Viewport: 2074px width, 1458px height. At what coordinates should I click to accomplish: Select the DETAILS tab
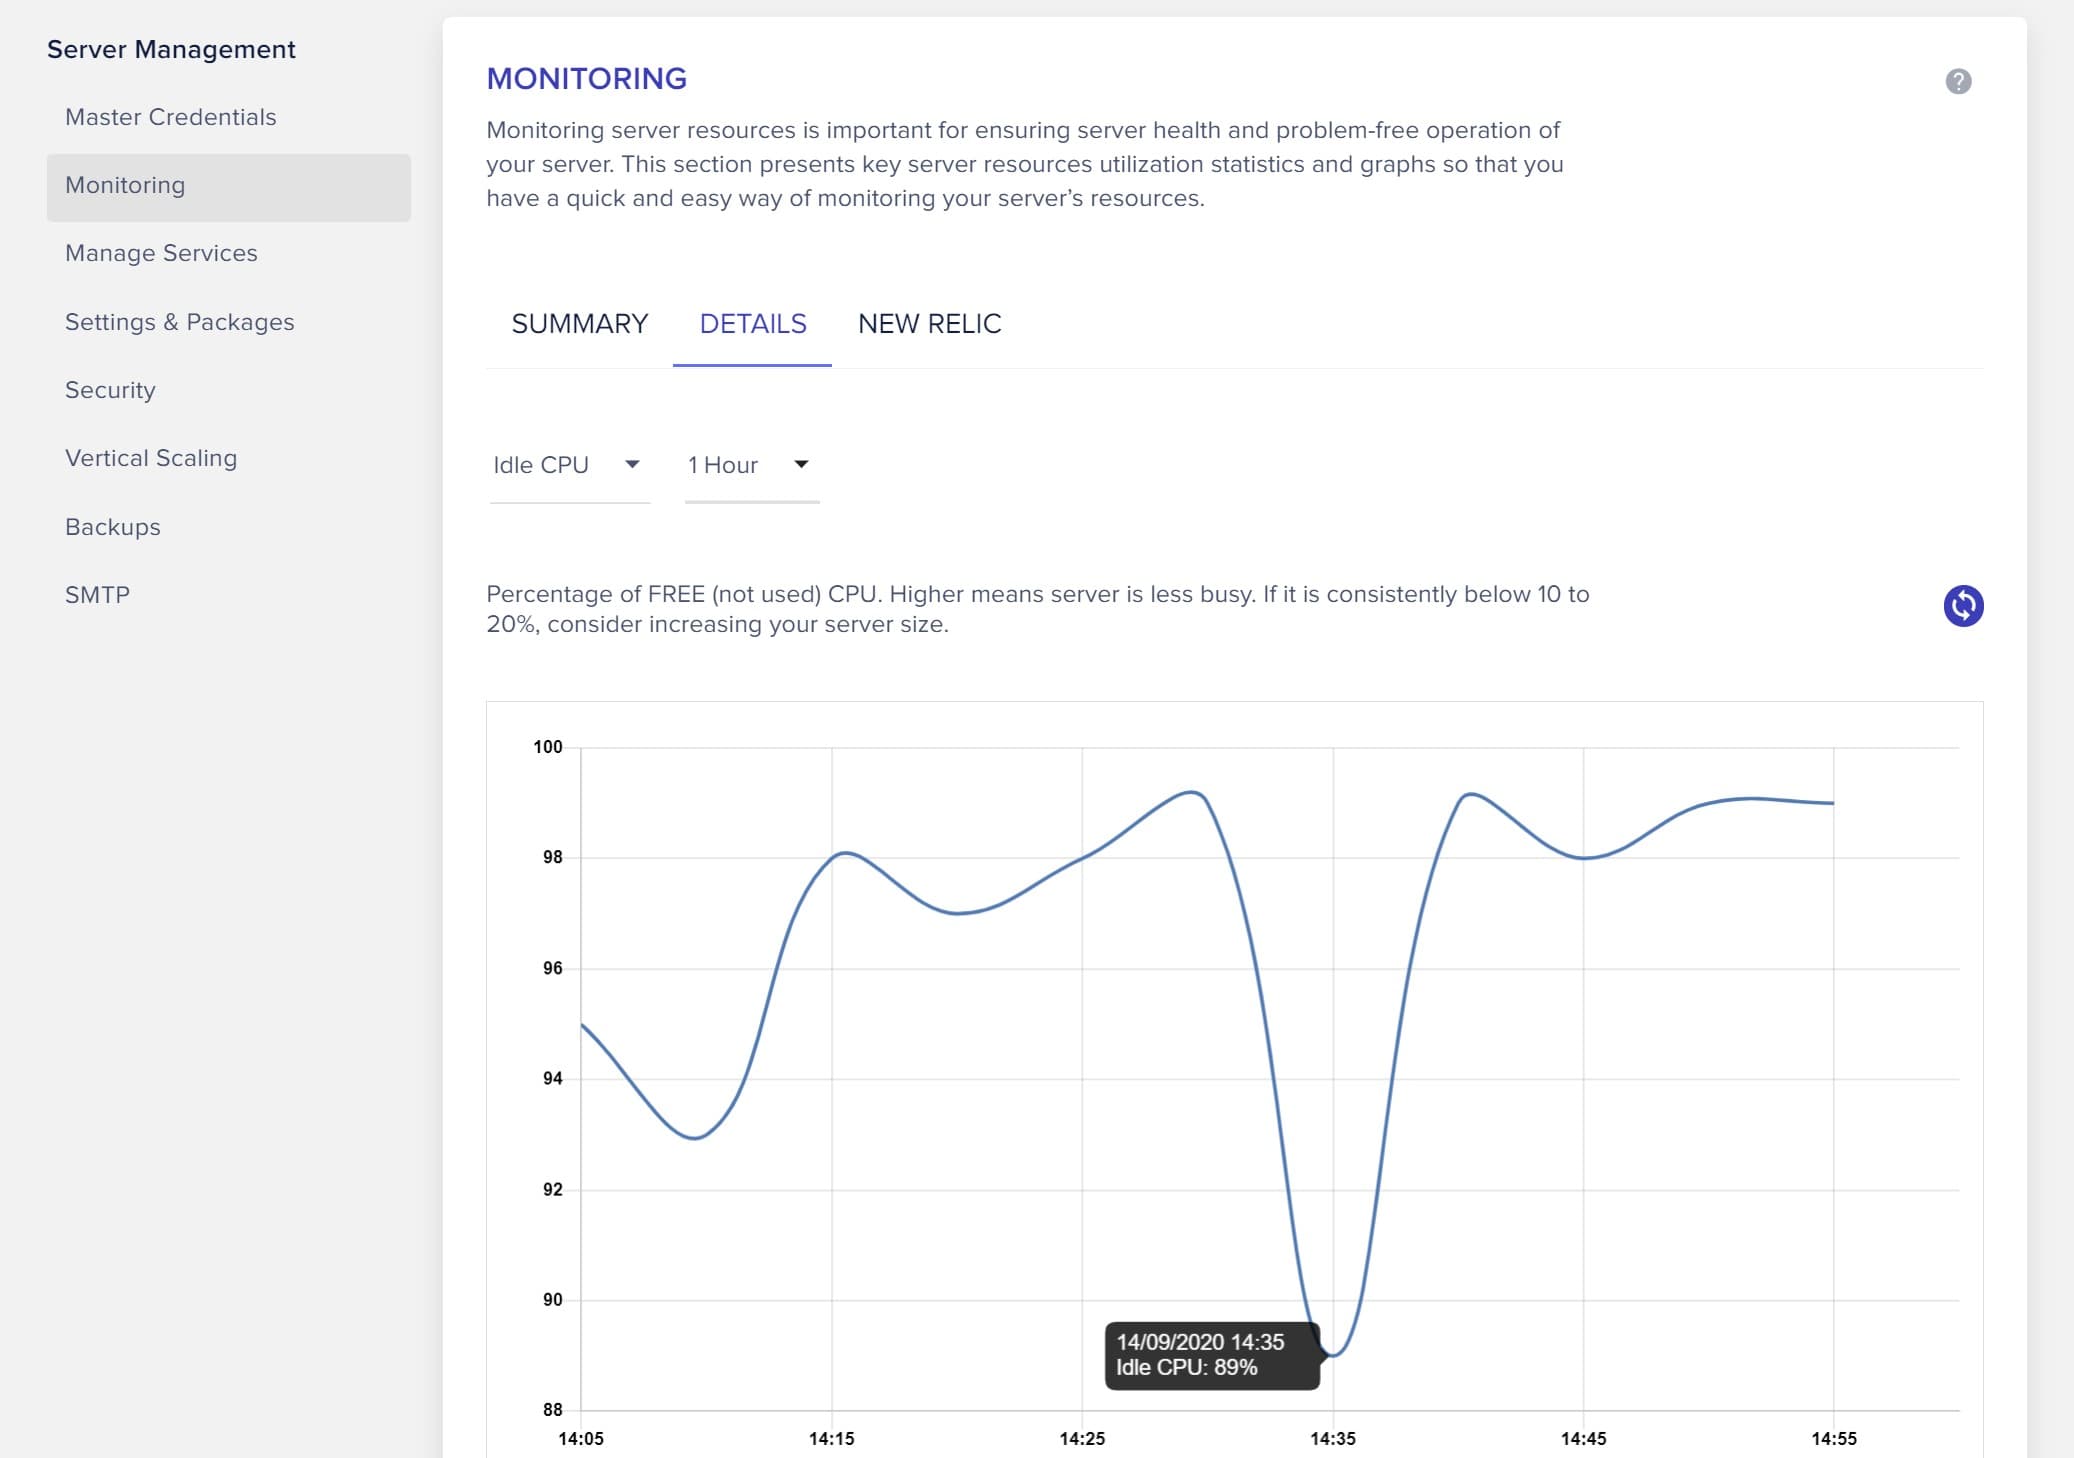(753, 323)
